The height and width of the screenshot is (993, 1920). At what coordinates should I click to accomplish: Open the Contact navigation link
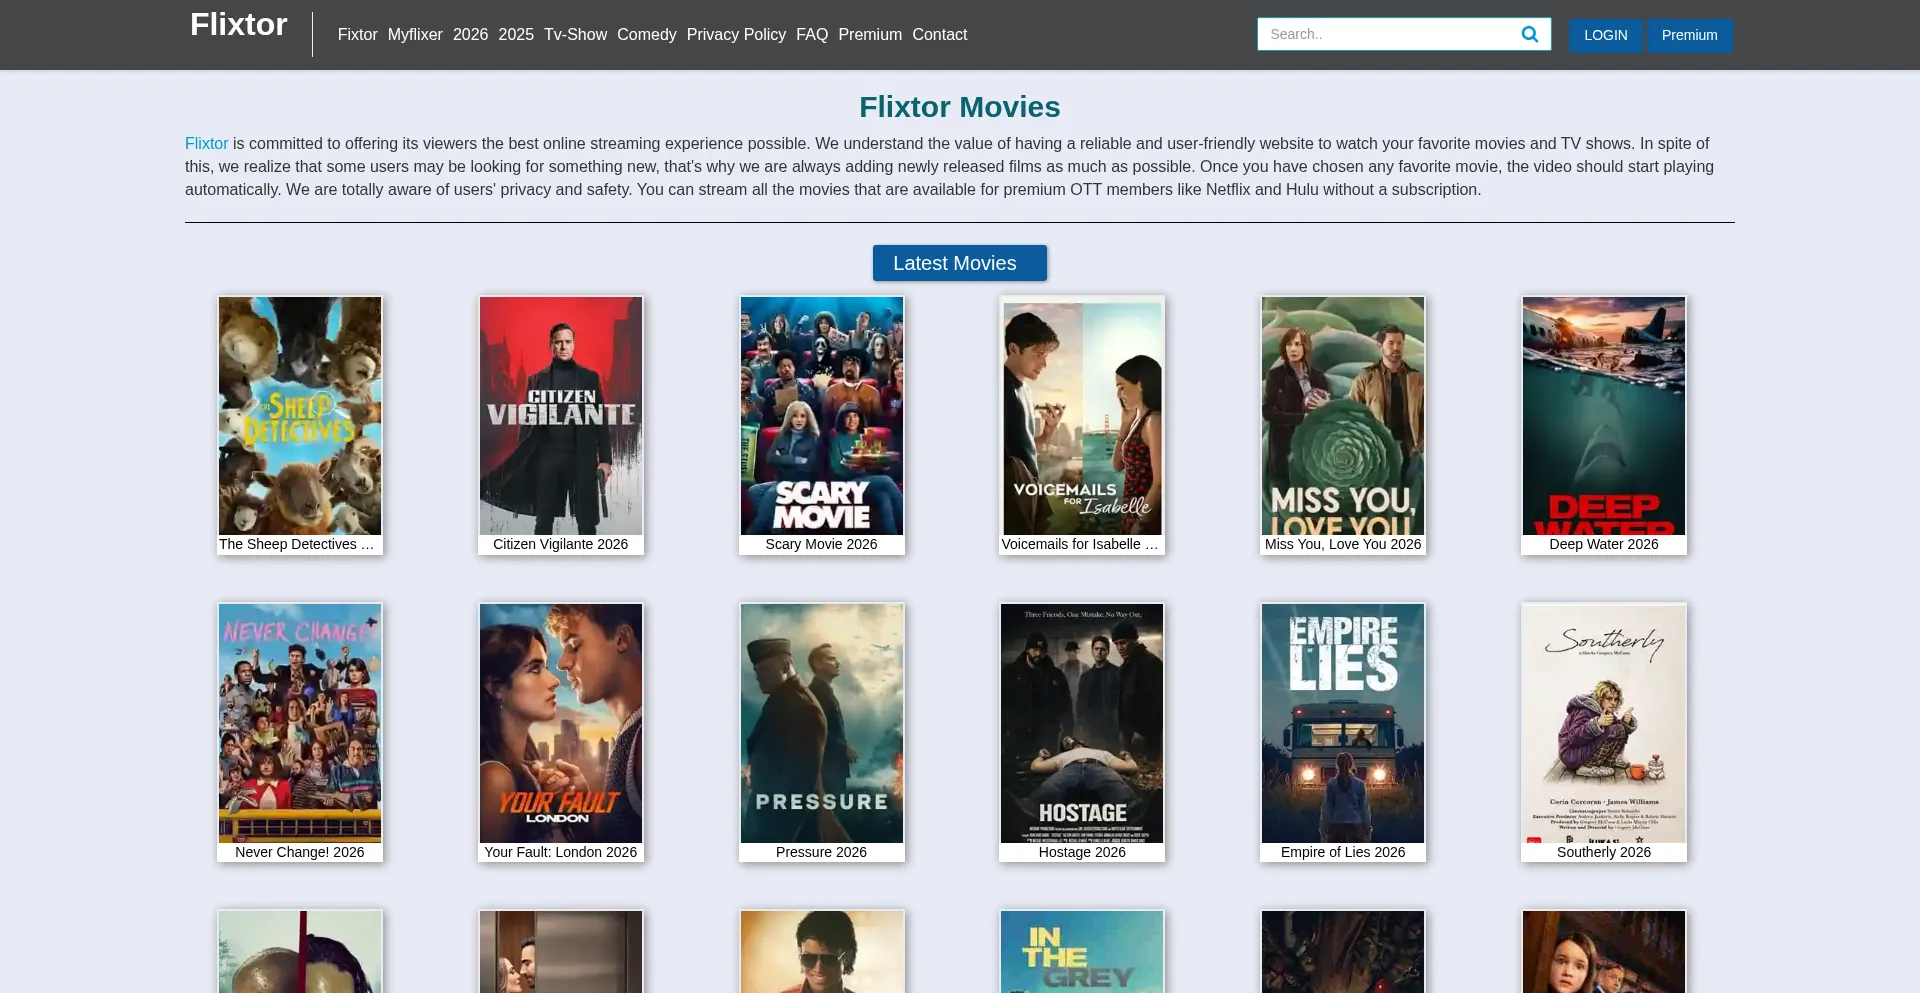click(x=940, y=34)
